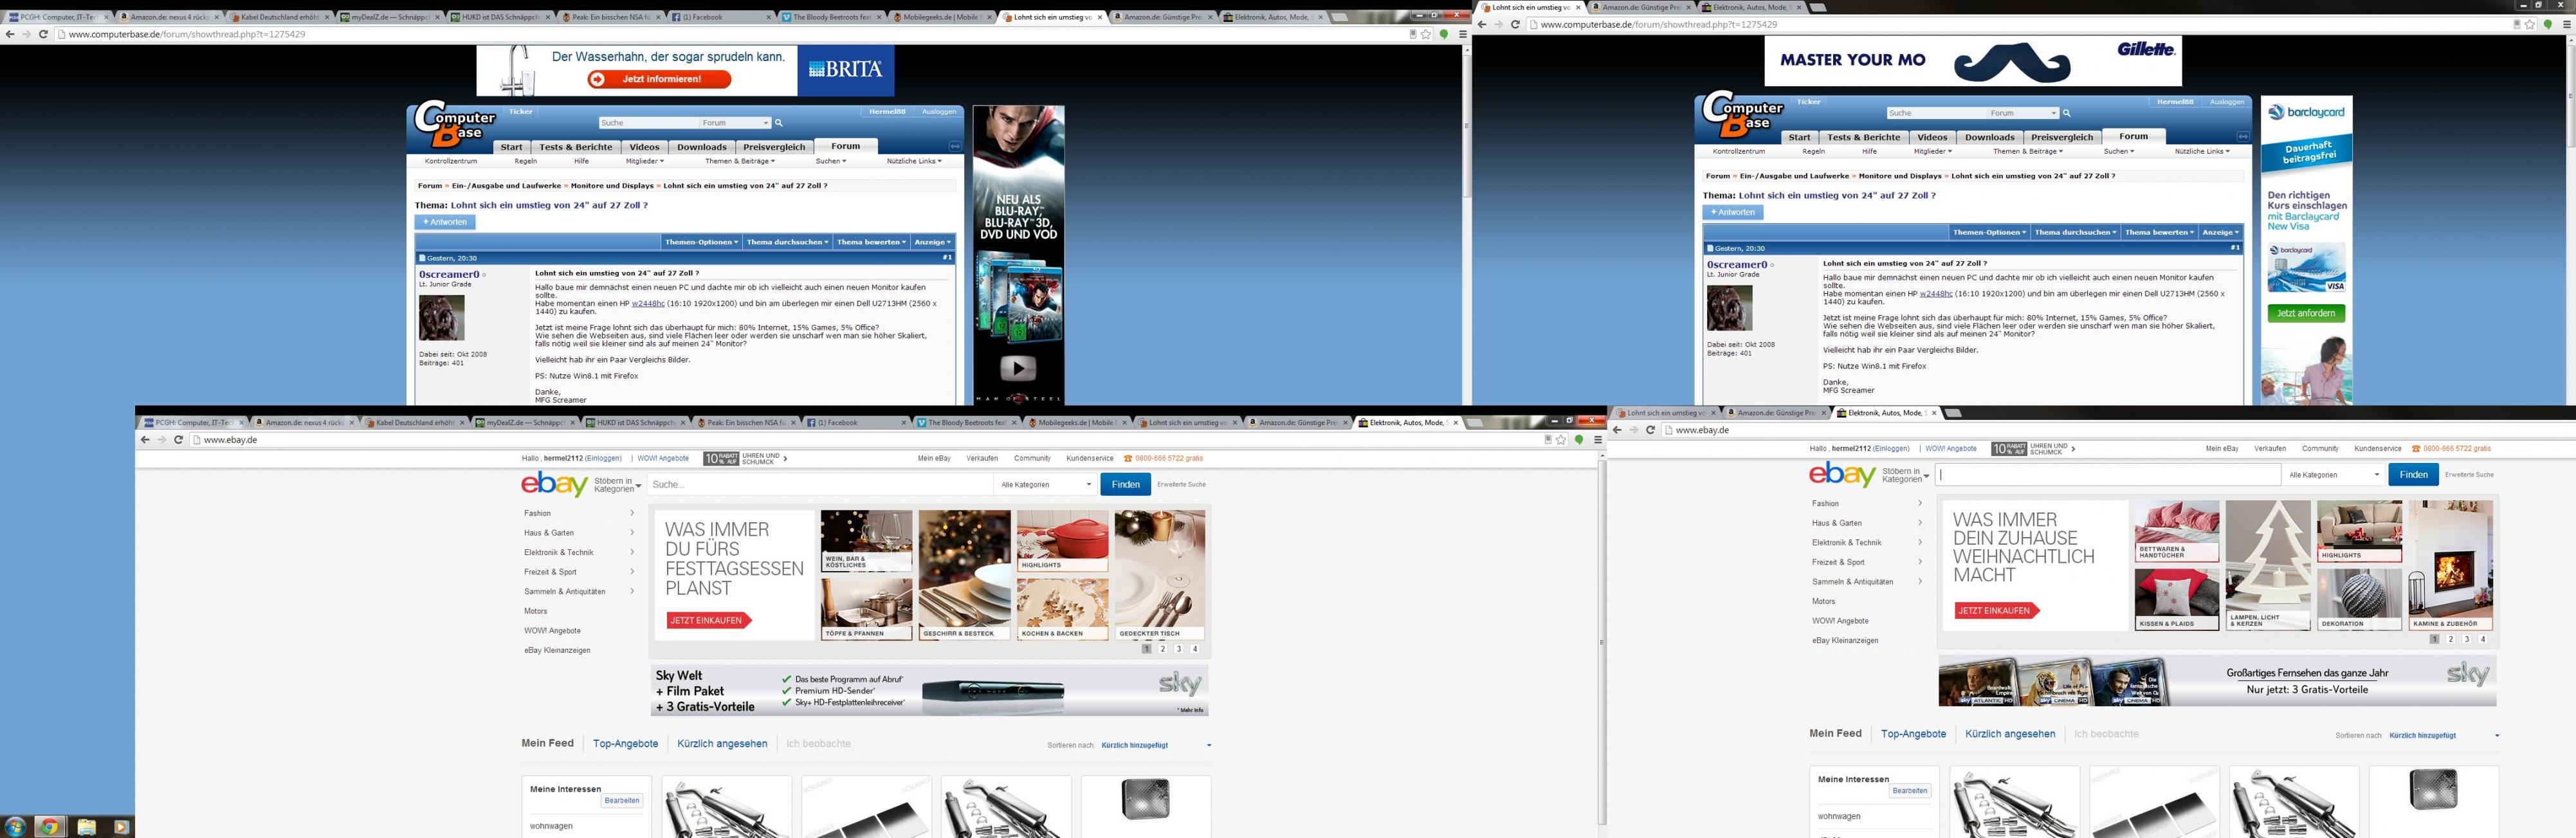Open the 'Kamine & Zubehör' thumbnail

tap(2450, 565)
